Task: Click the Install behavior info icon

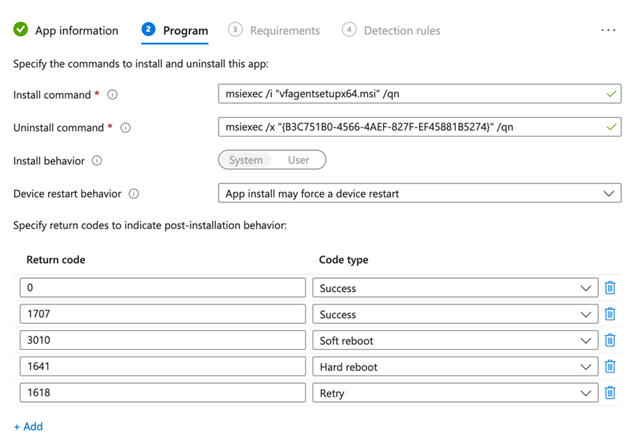Action: pyautogui.click(x=97, y=161)
